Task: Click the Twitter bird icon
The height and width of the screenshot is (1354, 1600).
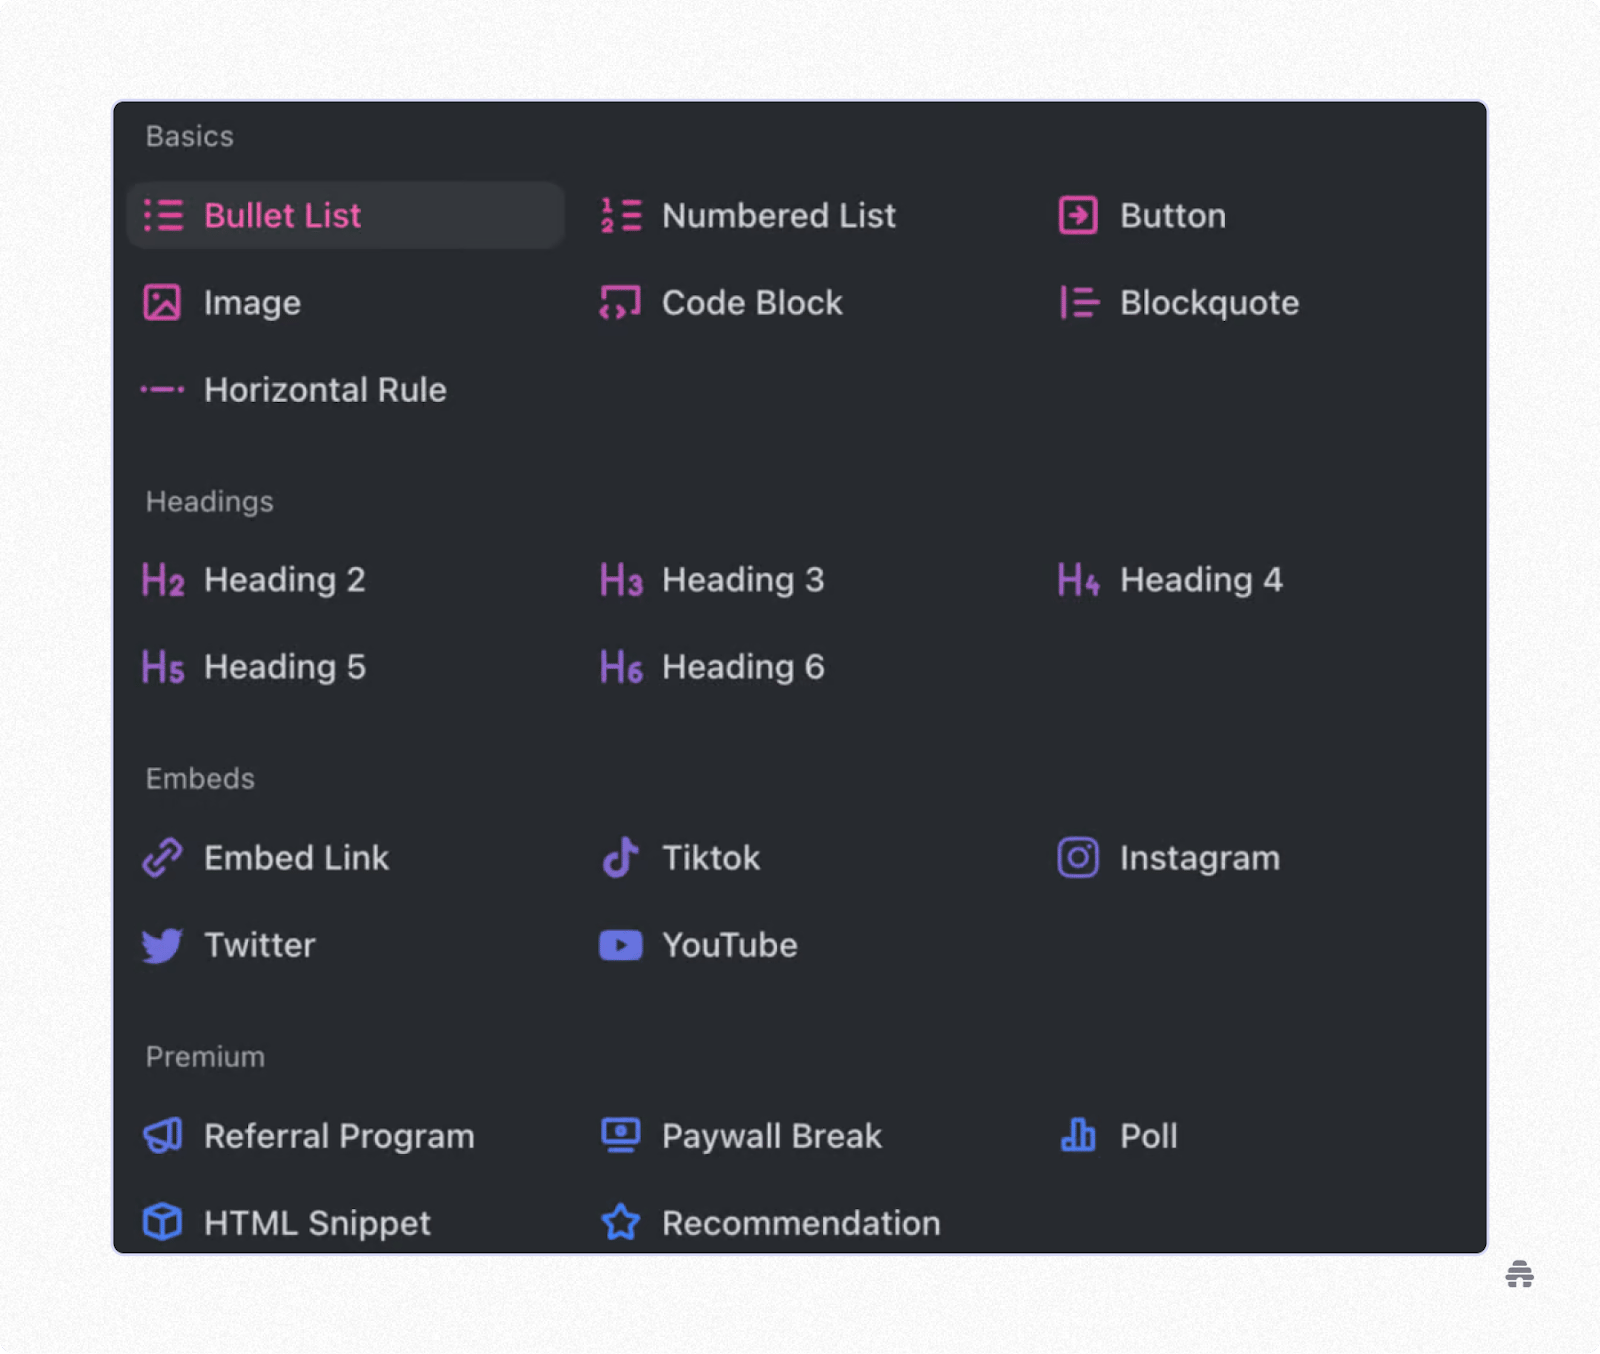Action: pos(162,945)
